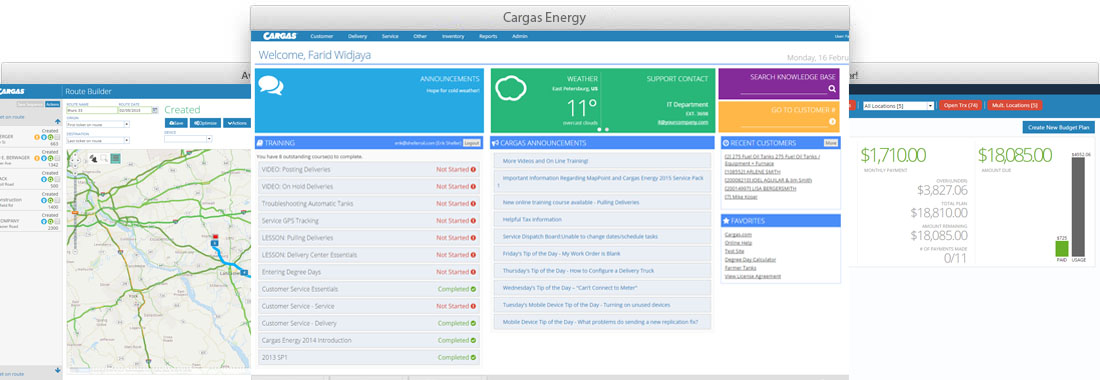Image resolution: width=1100 pixels, height=380 pixels.
Task: Expand the Device dropdown
Action: [188, 139]
